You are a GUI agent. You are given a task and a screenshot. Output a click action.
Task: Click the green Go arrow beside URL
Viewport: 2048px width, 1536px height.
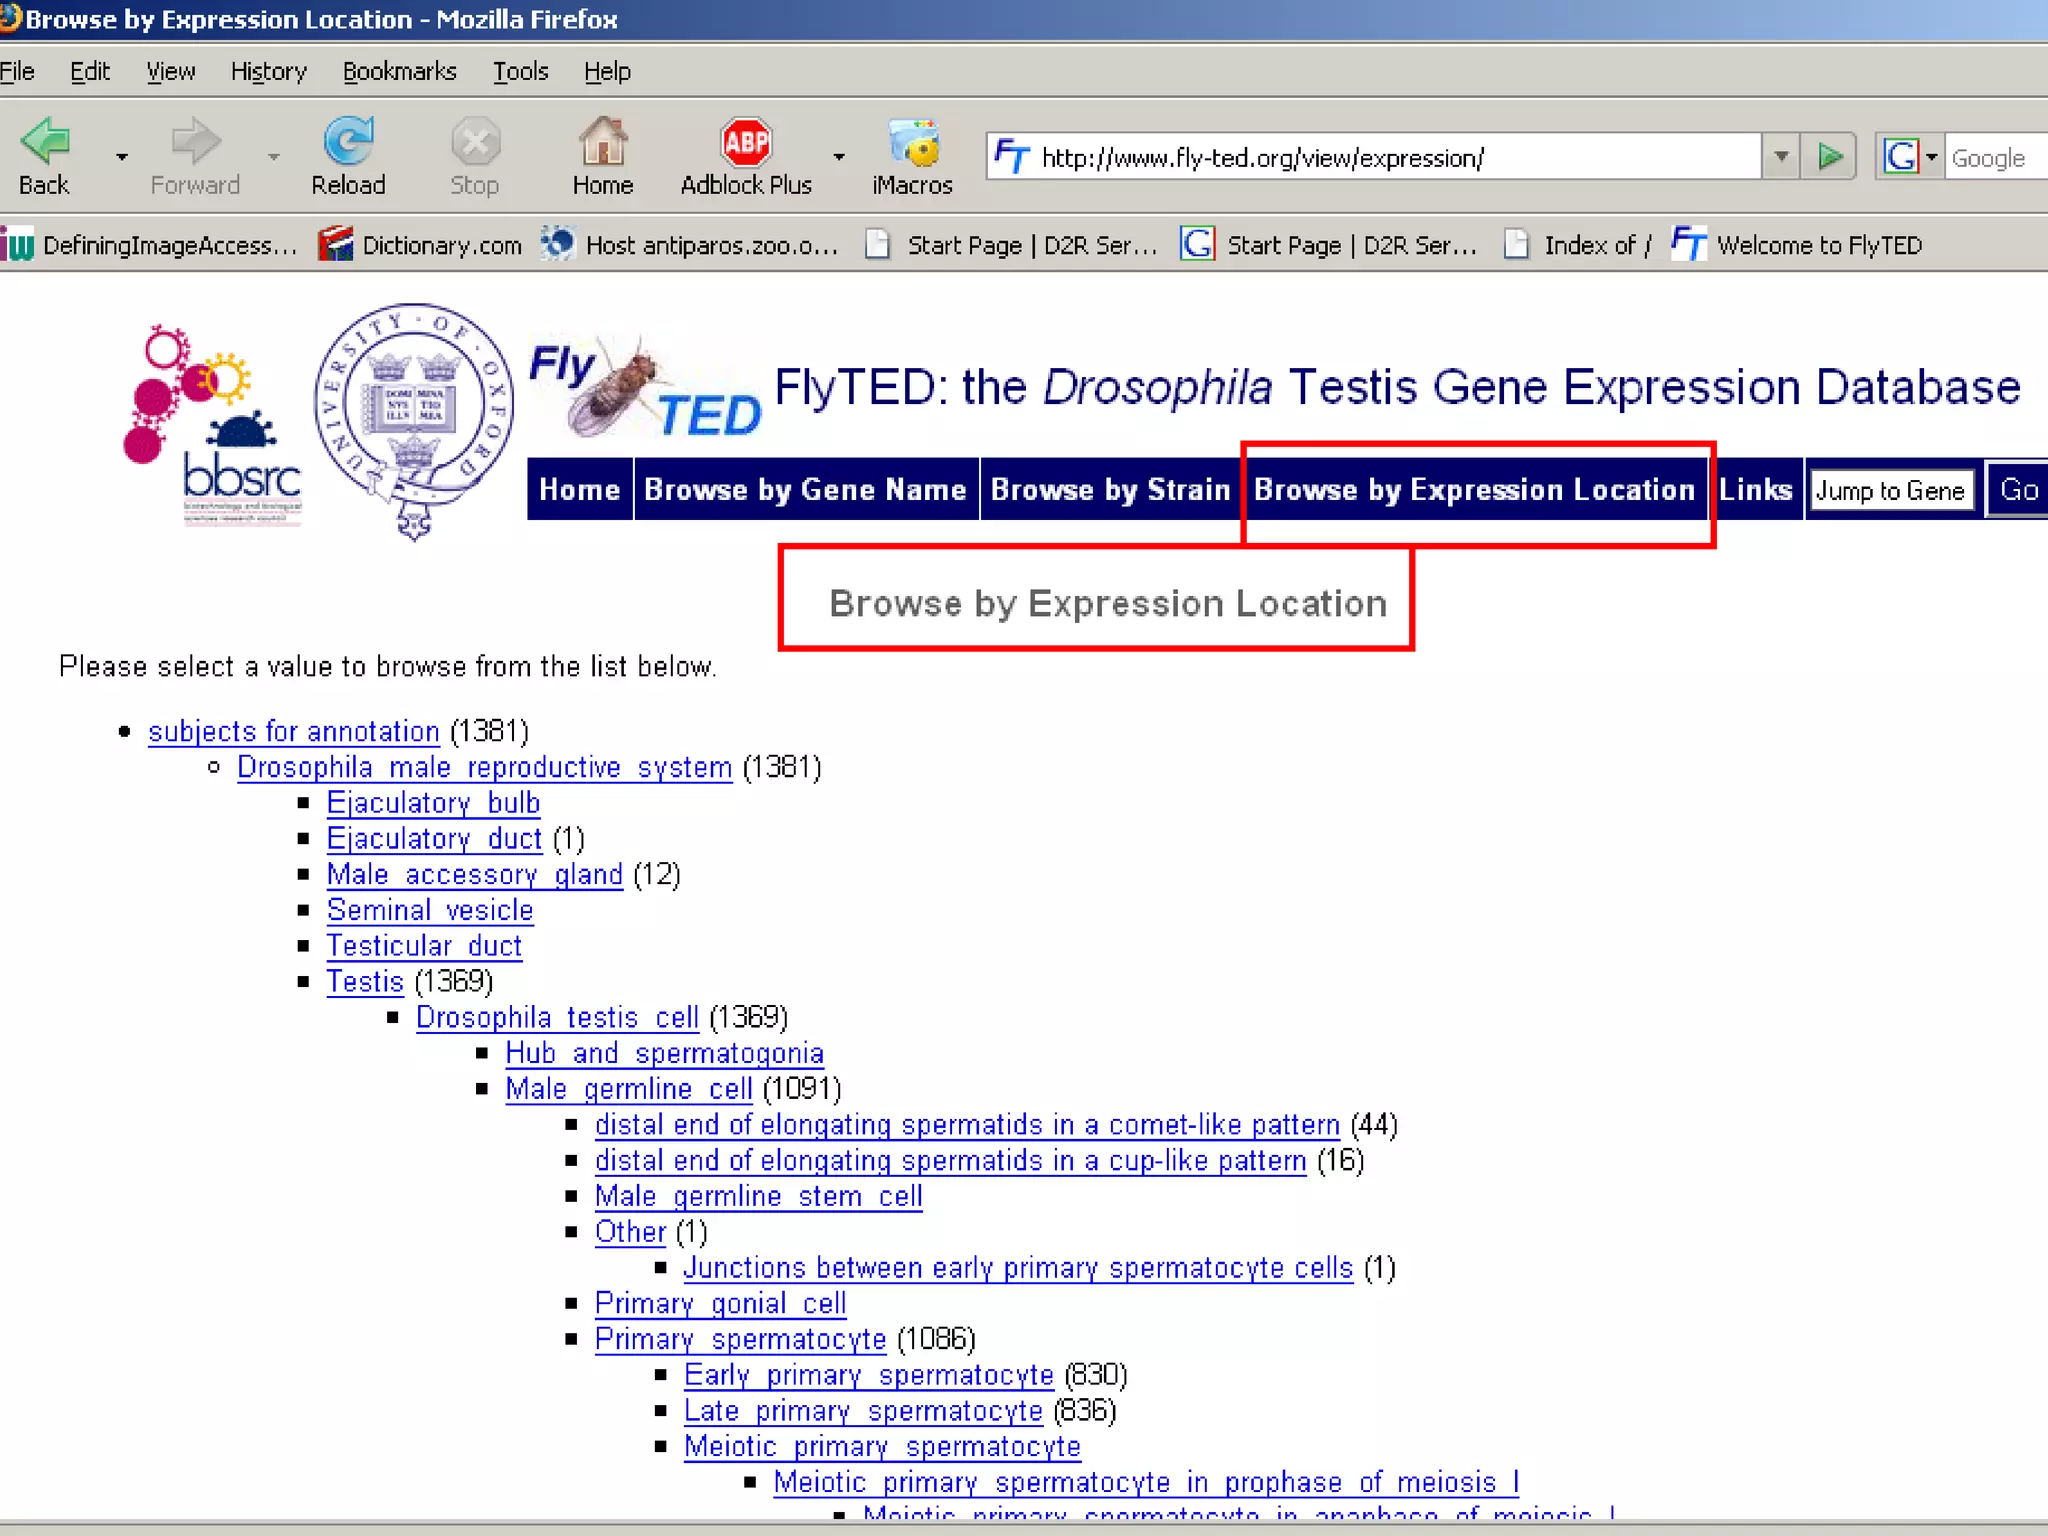click(x=1830, y=157)
